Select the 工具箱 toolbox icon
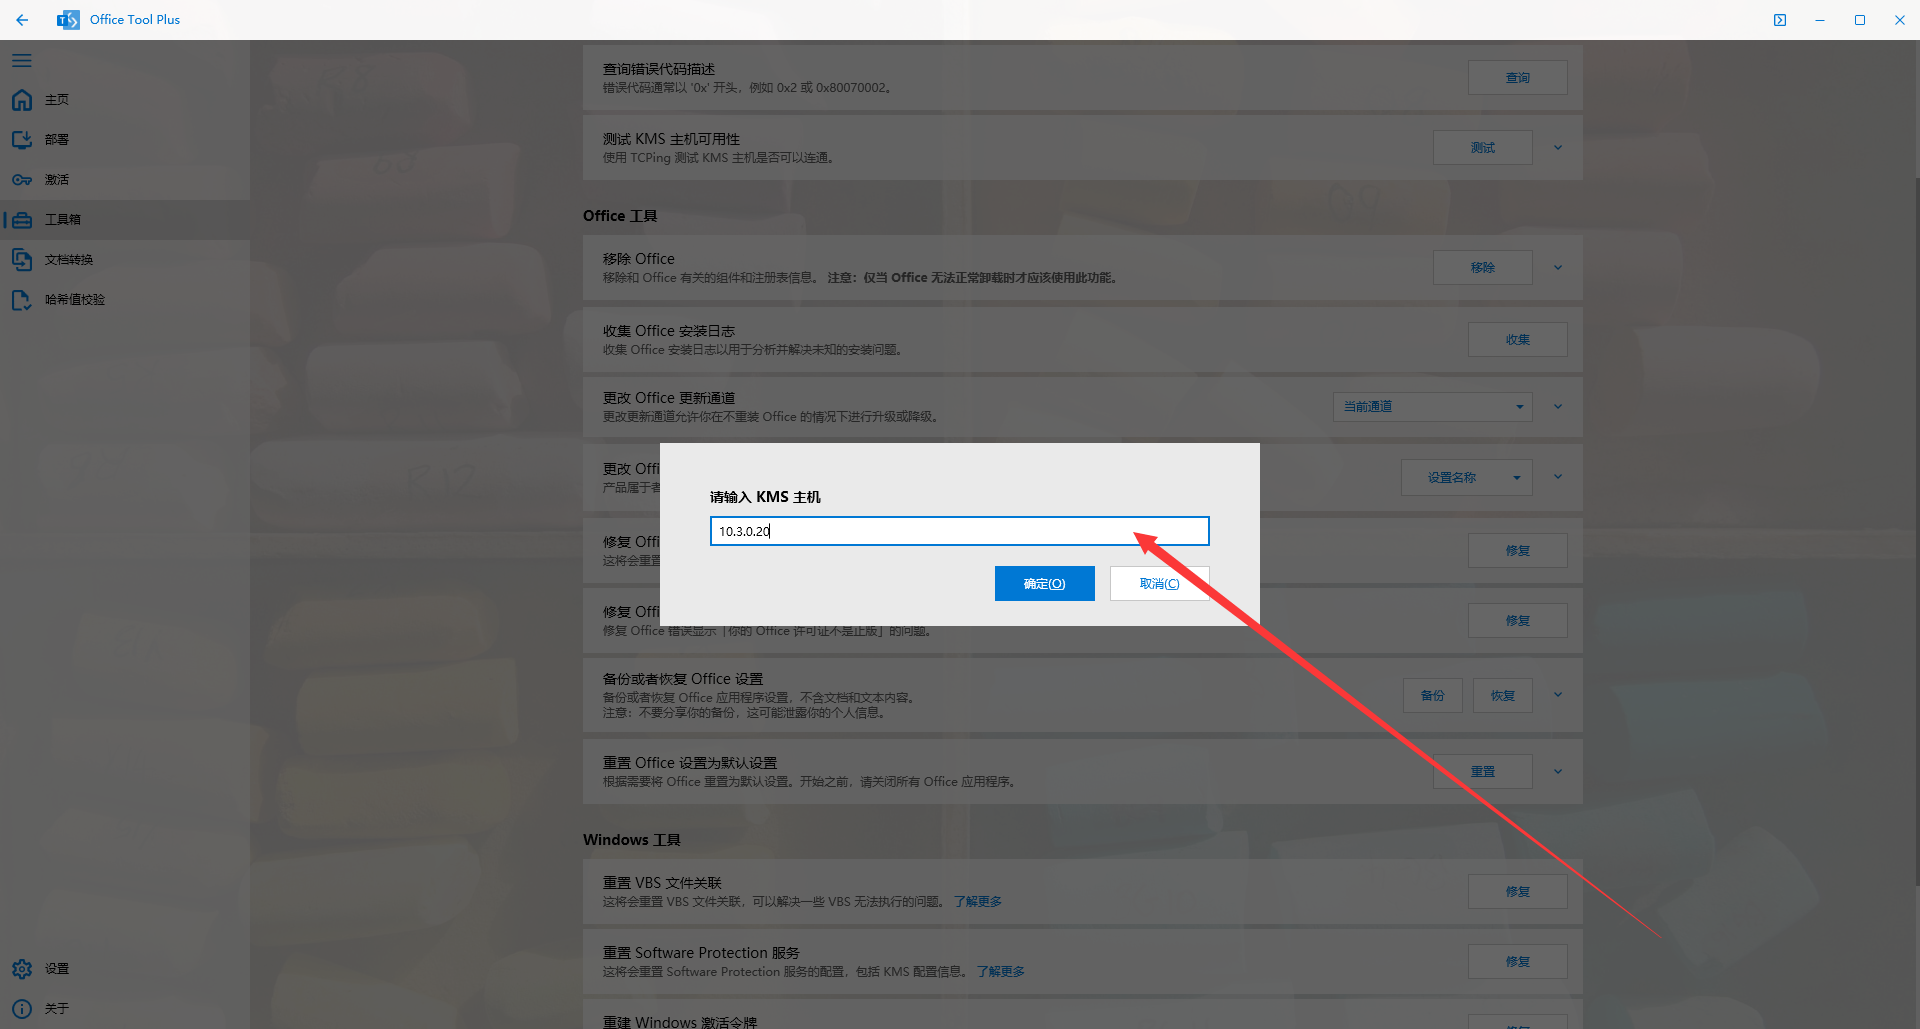This screenshot has height=1029, width=1920. point(22,220)
